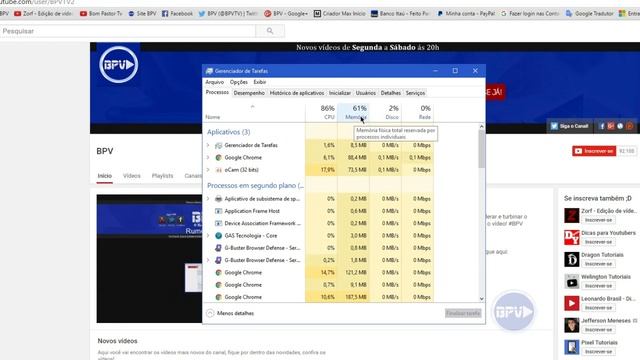Sort processes by the Rede column
The width and height of the screenshot is (640, 360).
pyautogui.click(x=418, y=112)
